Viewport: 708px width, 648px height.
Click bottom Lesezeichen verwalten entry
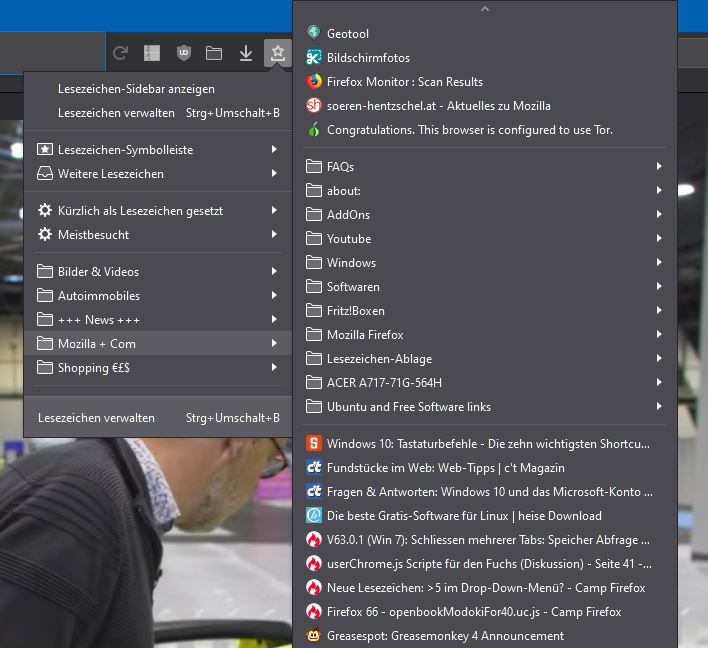pos(158,418)
